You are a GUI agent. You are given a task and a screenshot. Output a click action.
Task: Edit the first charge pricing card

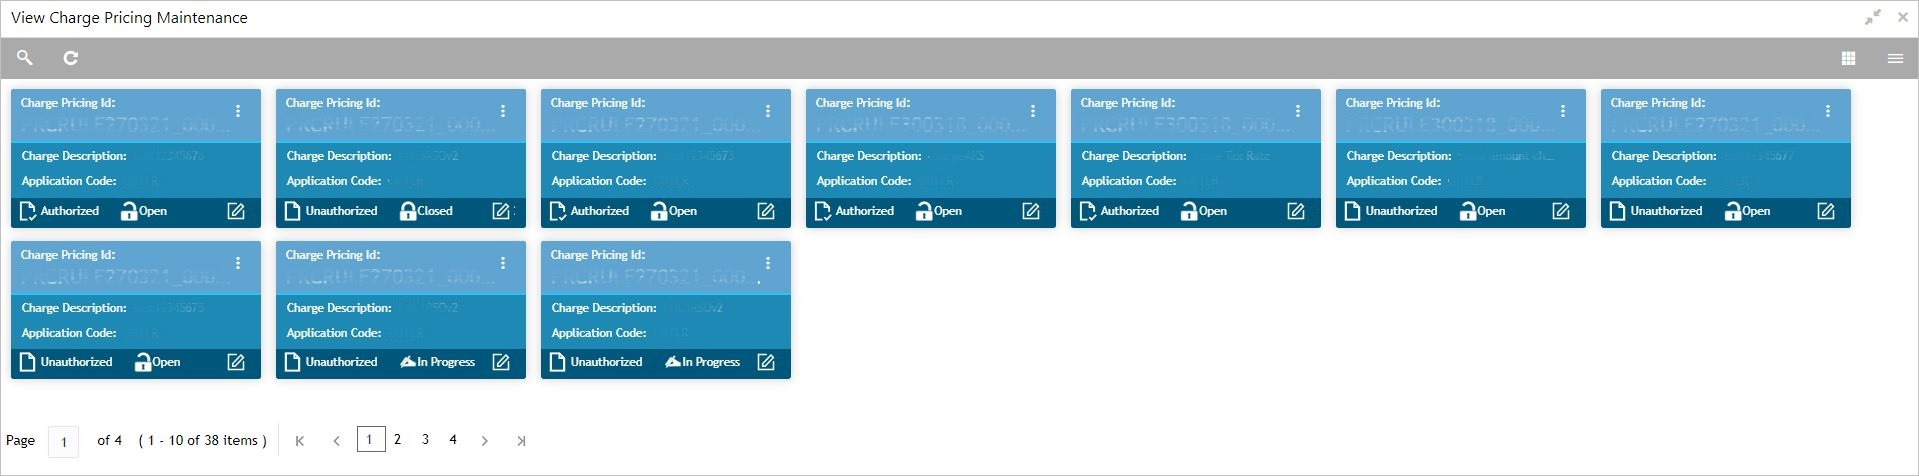click(x=236, y=211)
